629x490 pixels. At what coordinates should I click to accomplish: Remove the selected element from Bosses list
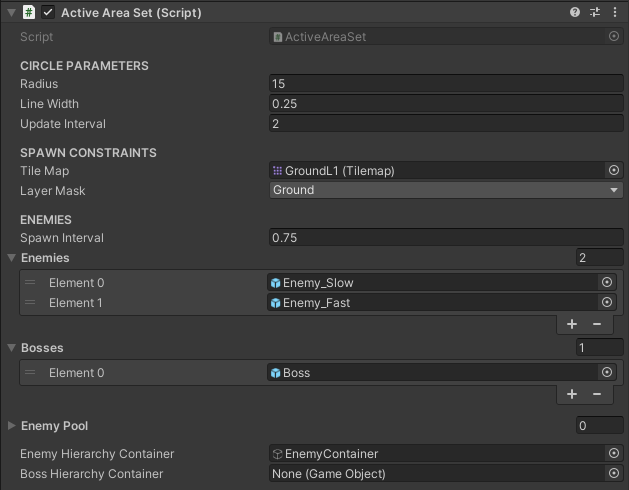597,394
